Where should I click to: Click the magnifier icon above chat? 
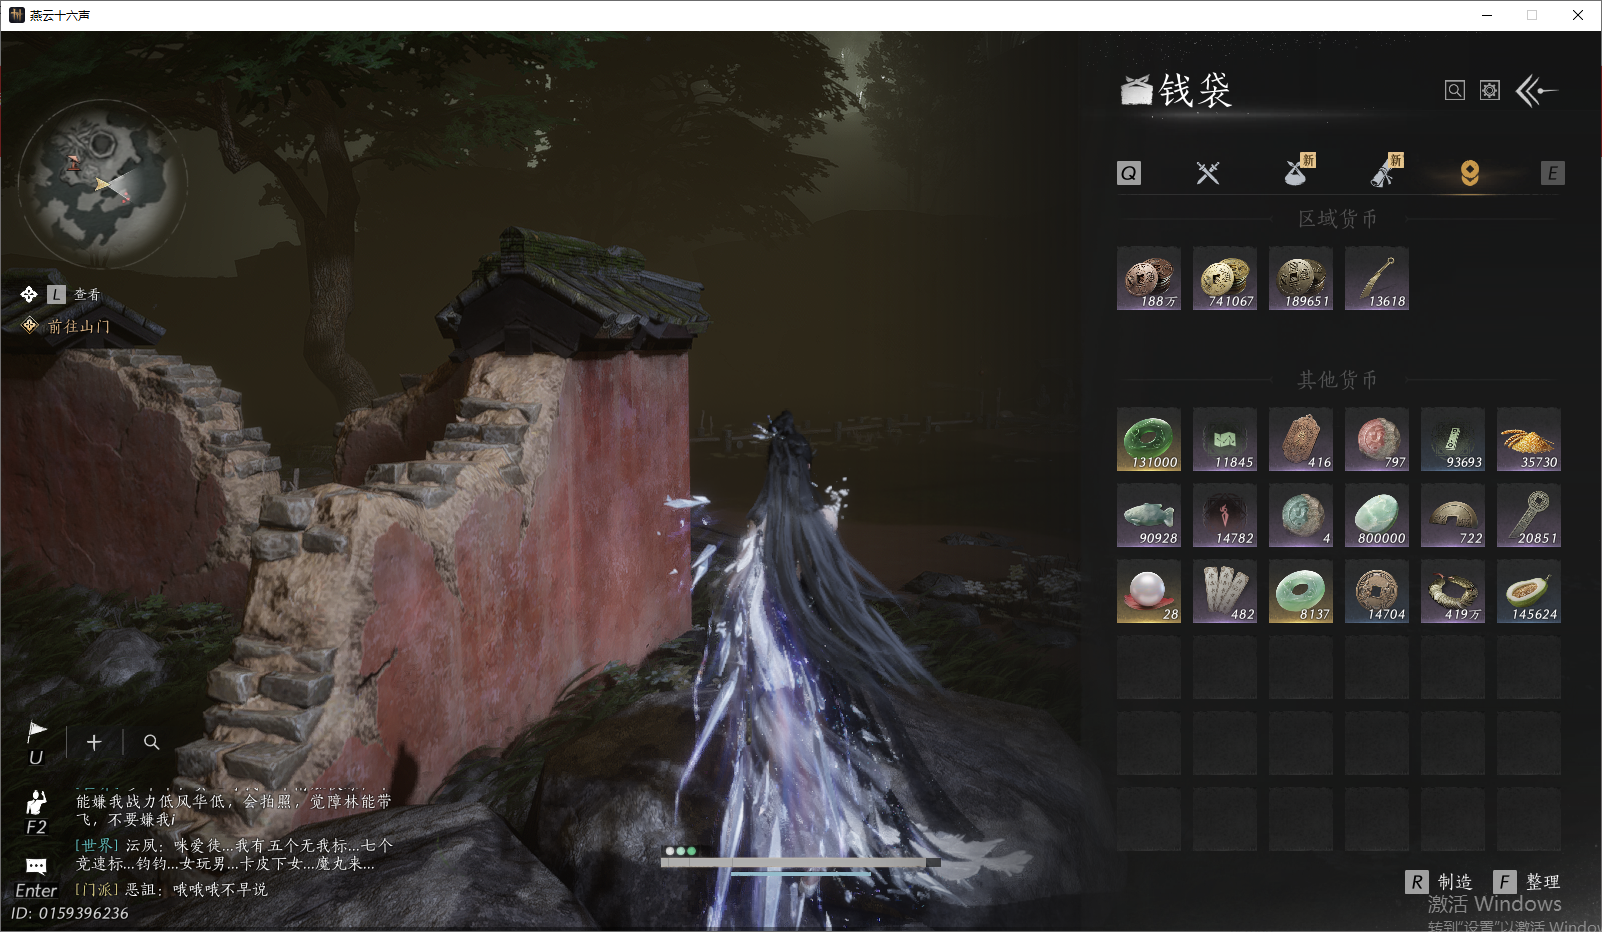pyautogui.click(x=151, y=742)
